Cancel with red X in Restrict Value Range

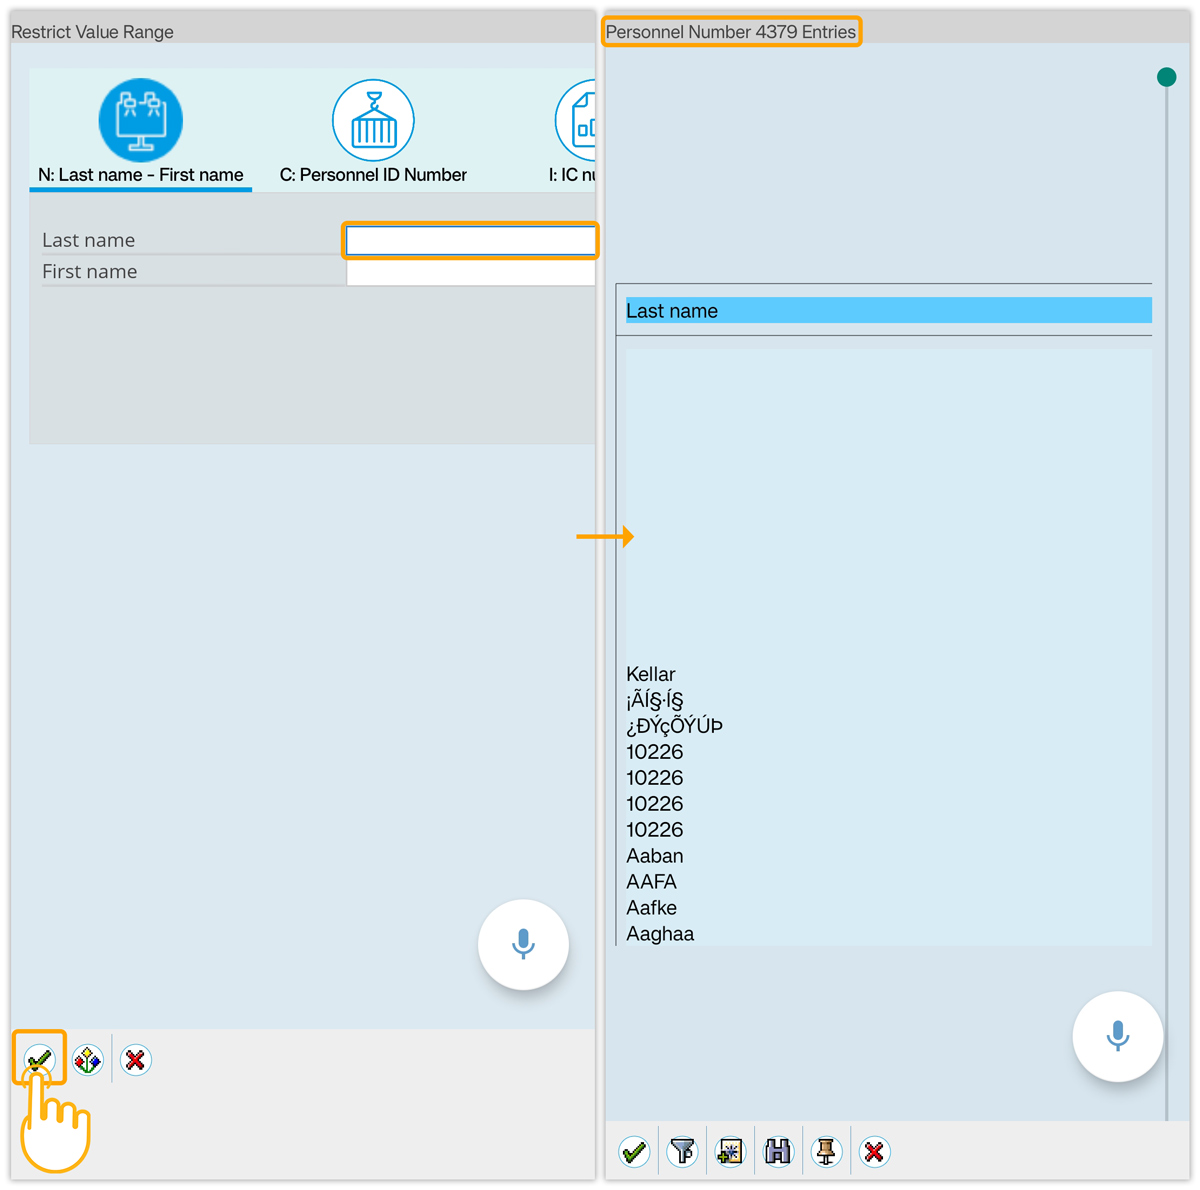tap(136, 1060)
